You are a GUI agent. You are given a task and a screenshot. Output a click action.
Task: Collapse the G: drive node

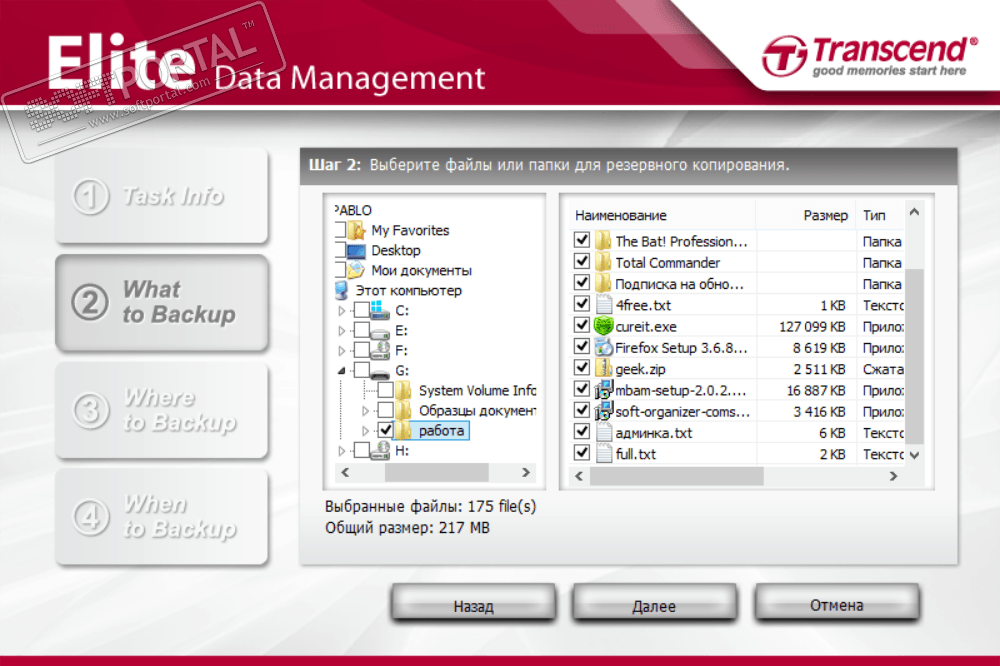342,371
